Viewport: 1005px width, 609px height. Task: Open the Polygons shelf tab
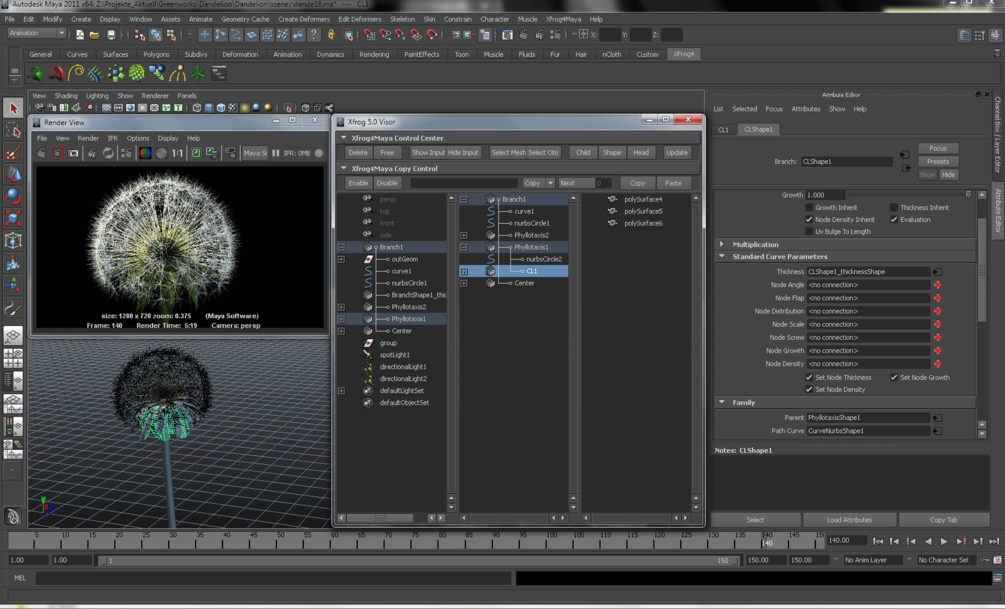click(x=156, y=54)
